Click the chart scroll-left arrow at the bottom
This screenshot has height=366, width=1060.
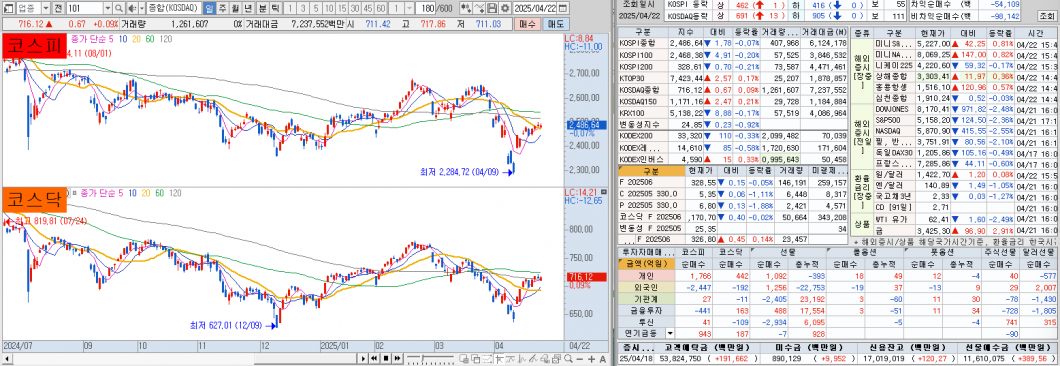point(7,359)
